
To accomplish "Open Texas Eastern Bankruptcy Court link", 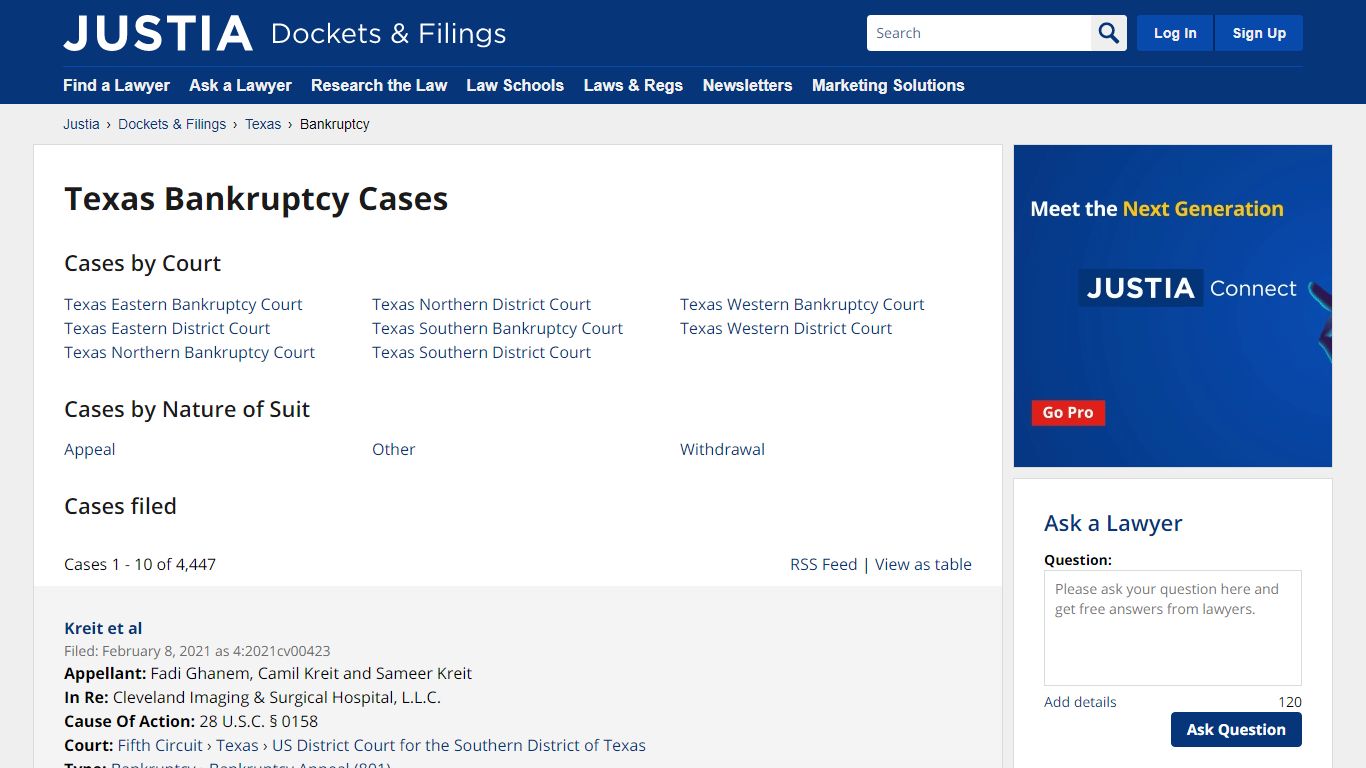I will click(183, 304).
